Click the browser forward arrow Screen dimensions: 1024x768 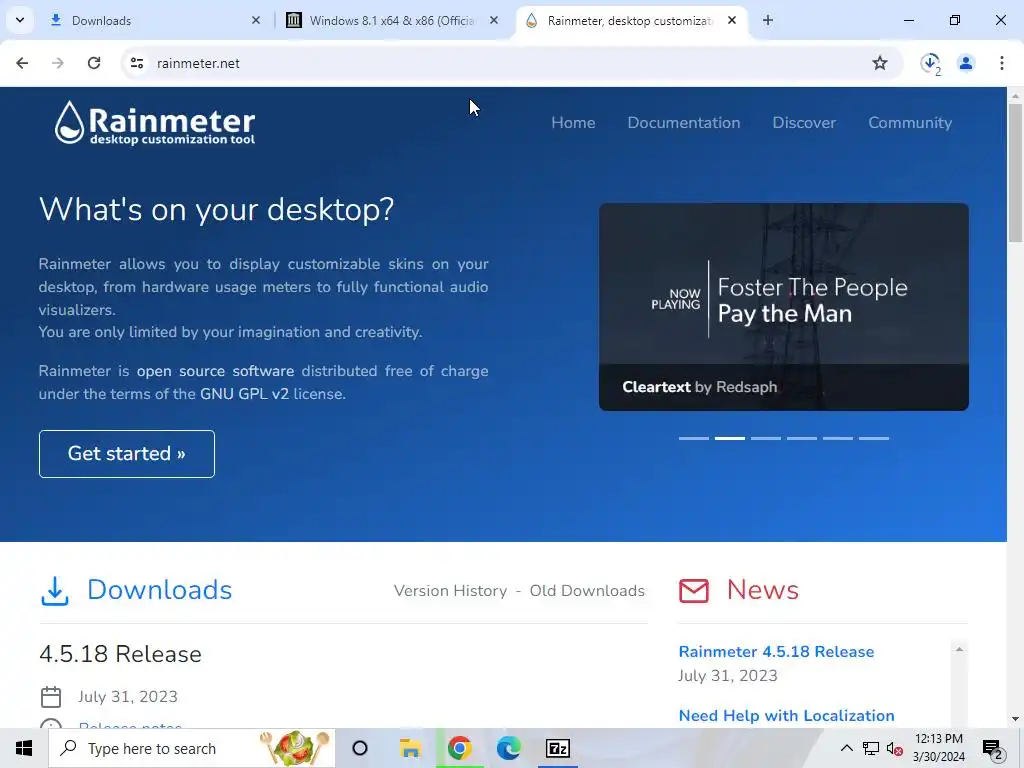tap(58, 63)
